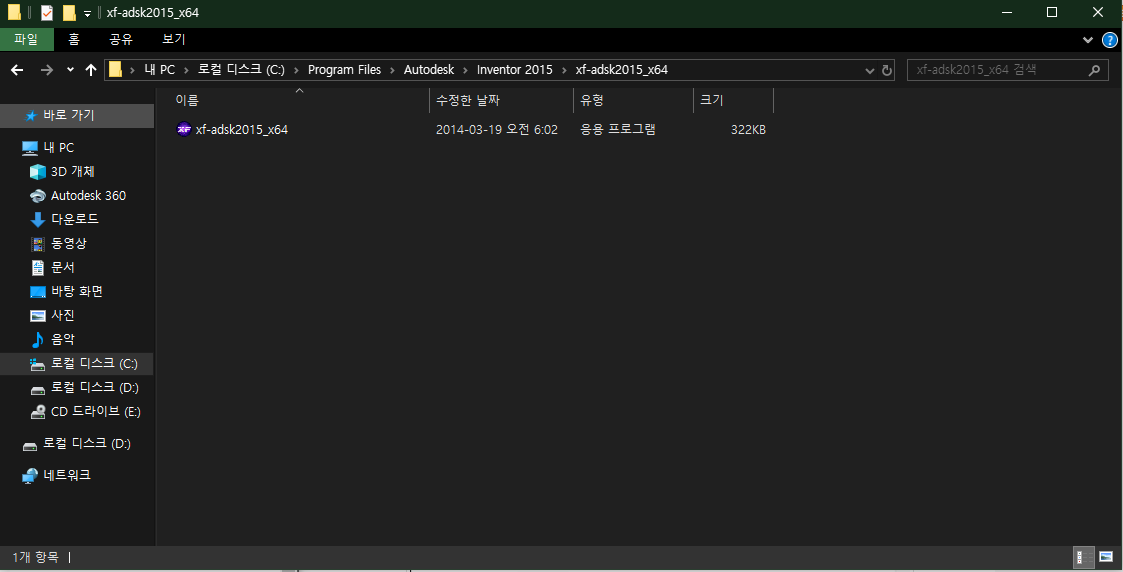The image size is (1123, 572).
Task: Sort by 유형 column header
Action: click(x=633, y=100)
